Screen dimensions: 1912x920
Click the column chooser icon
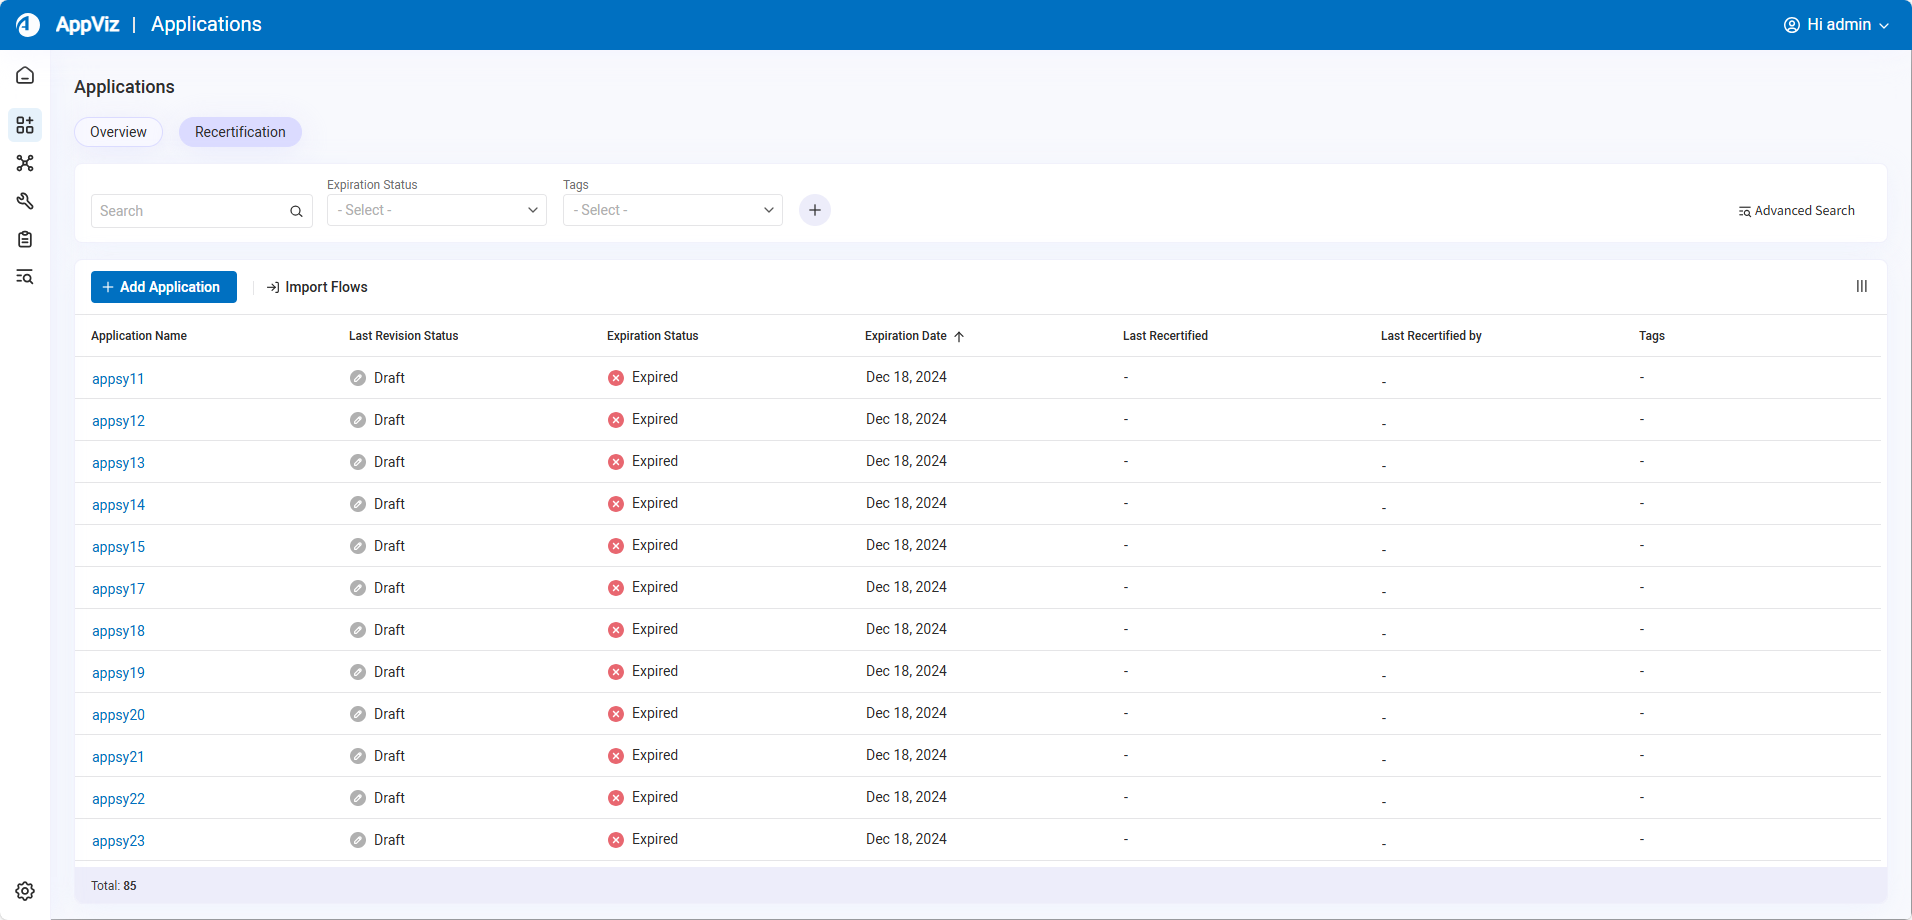(1861, 286)
